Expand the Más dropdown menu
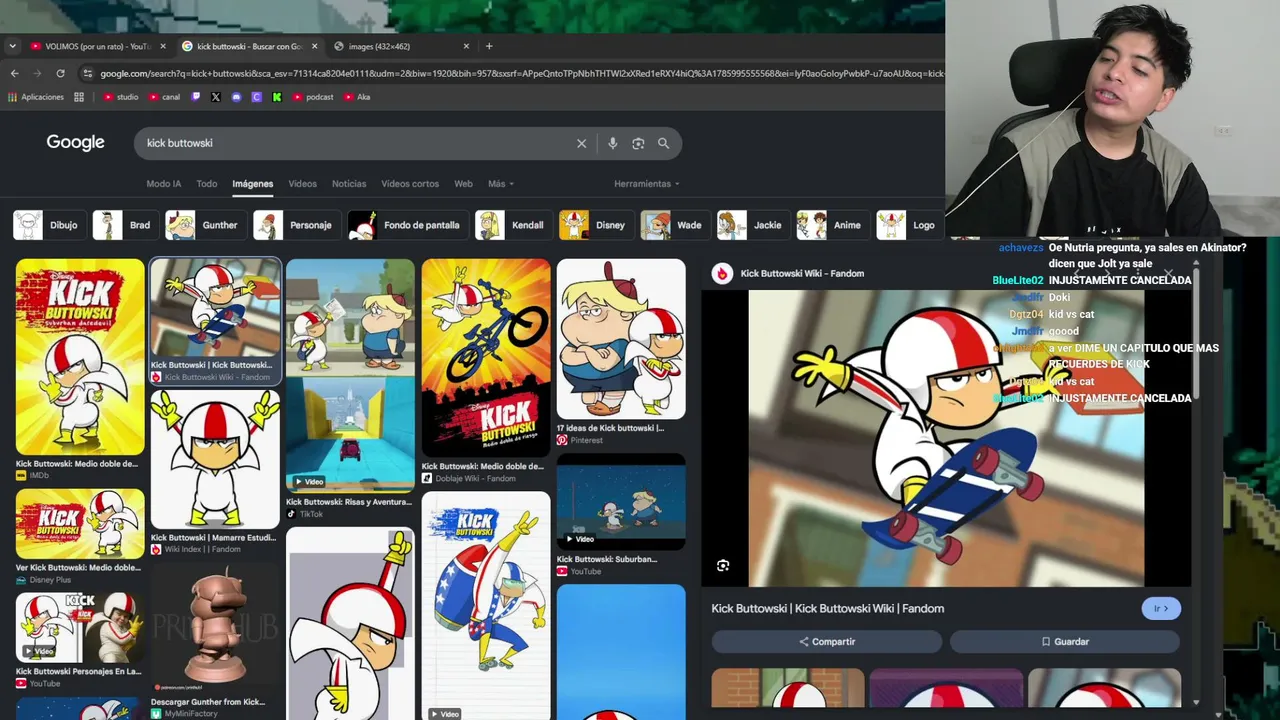The height and width of the screenshot is (720, 1280). pos(501,184)
